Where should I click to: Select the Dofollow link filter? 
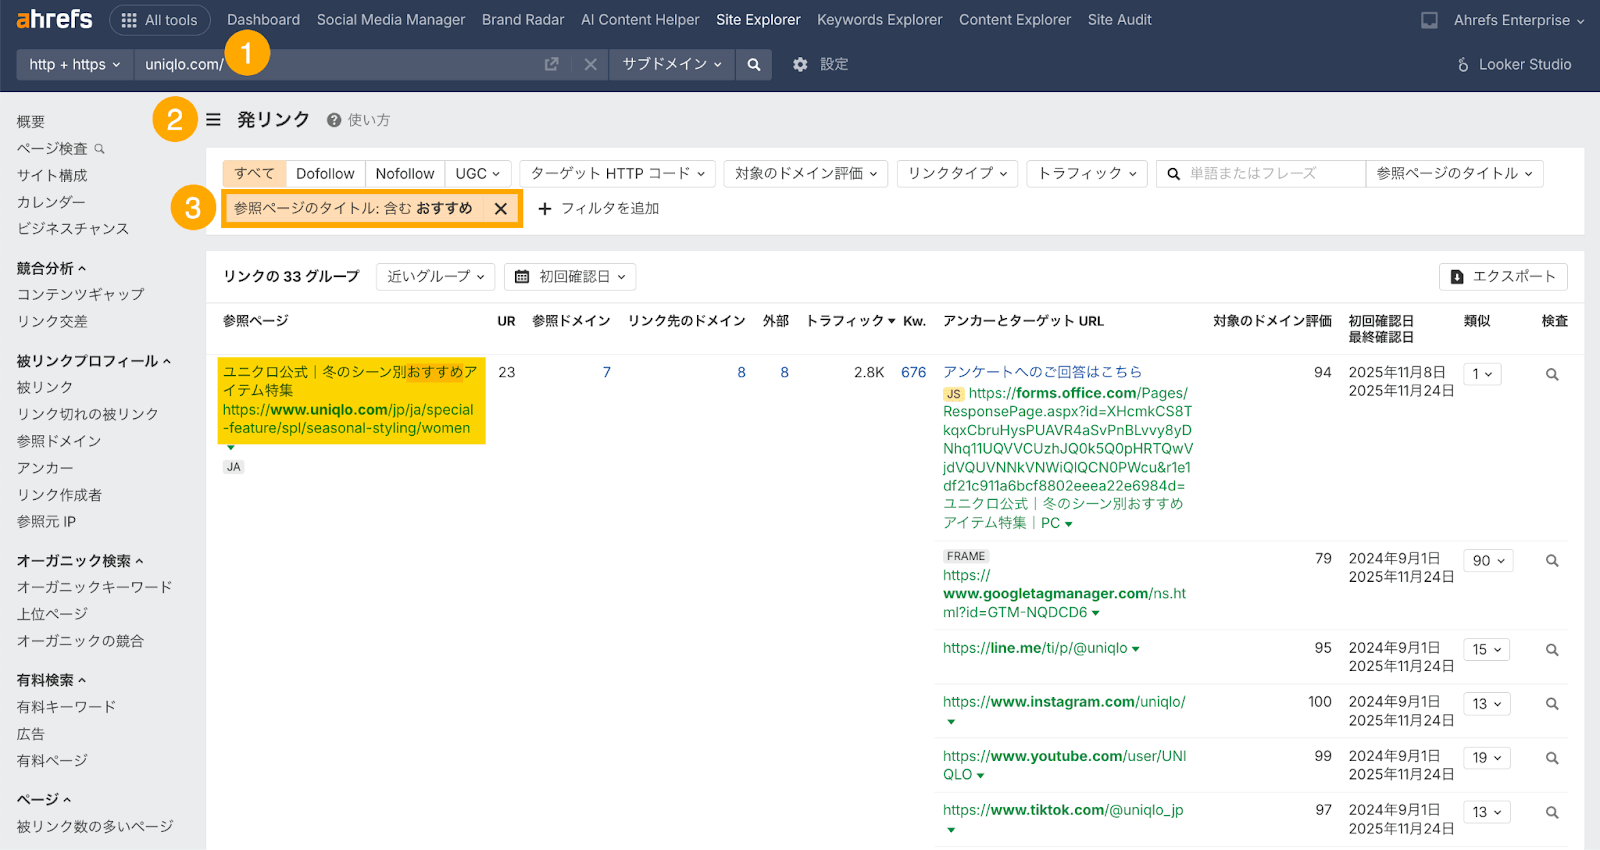[x=325, y=173]
